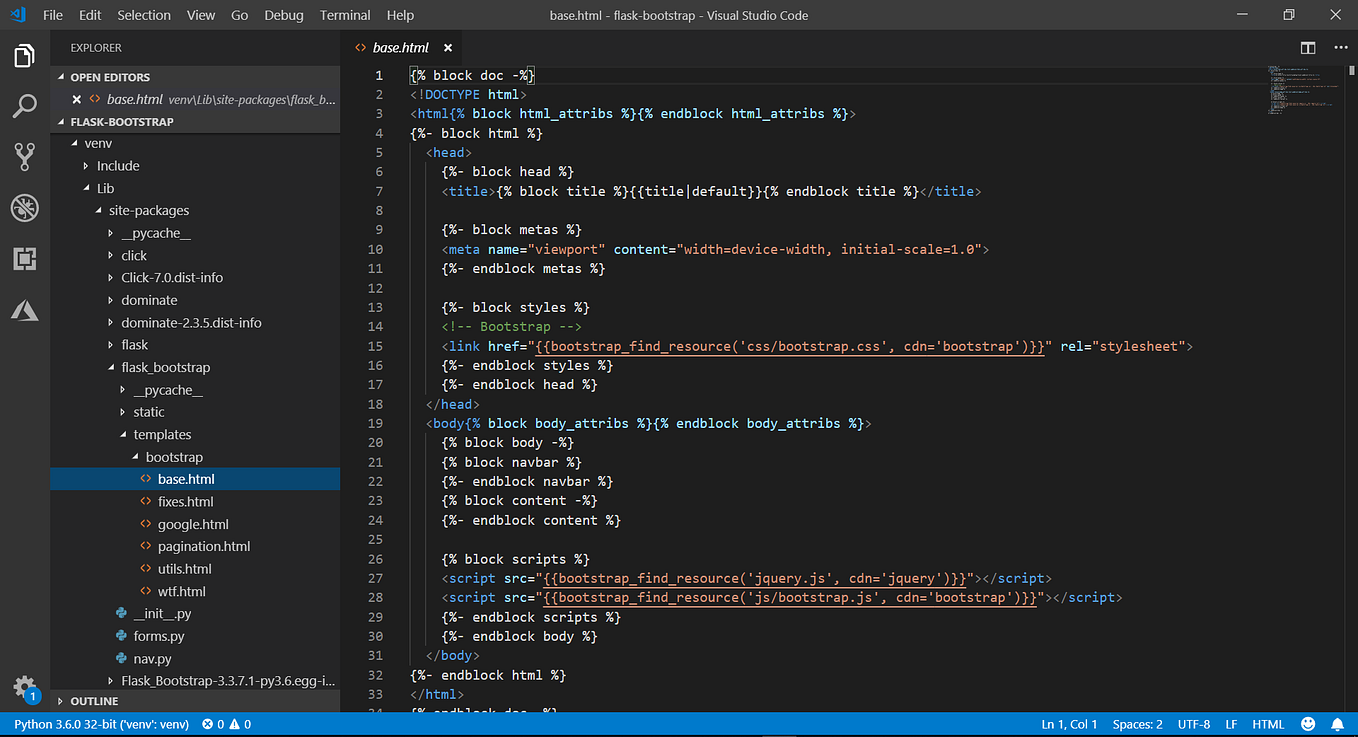
Task: Open the Azure view icon
Action: [x=25, y=311]
